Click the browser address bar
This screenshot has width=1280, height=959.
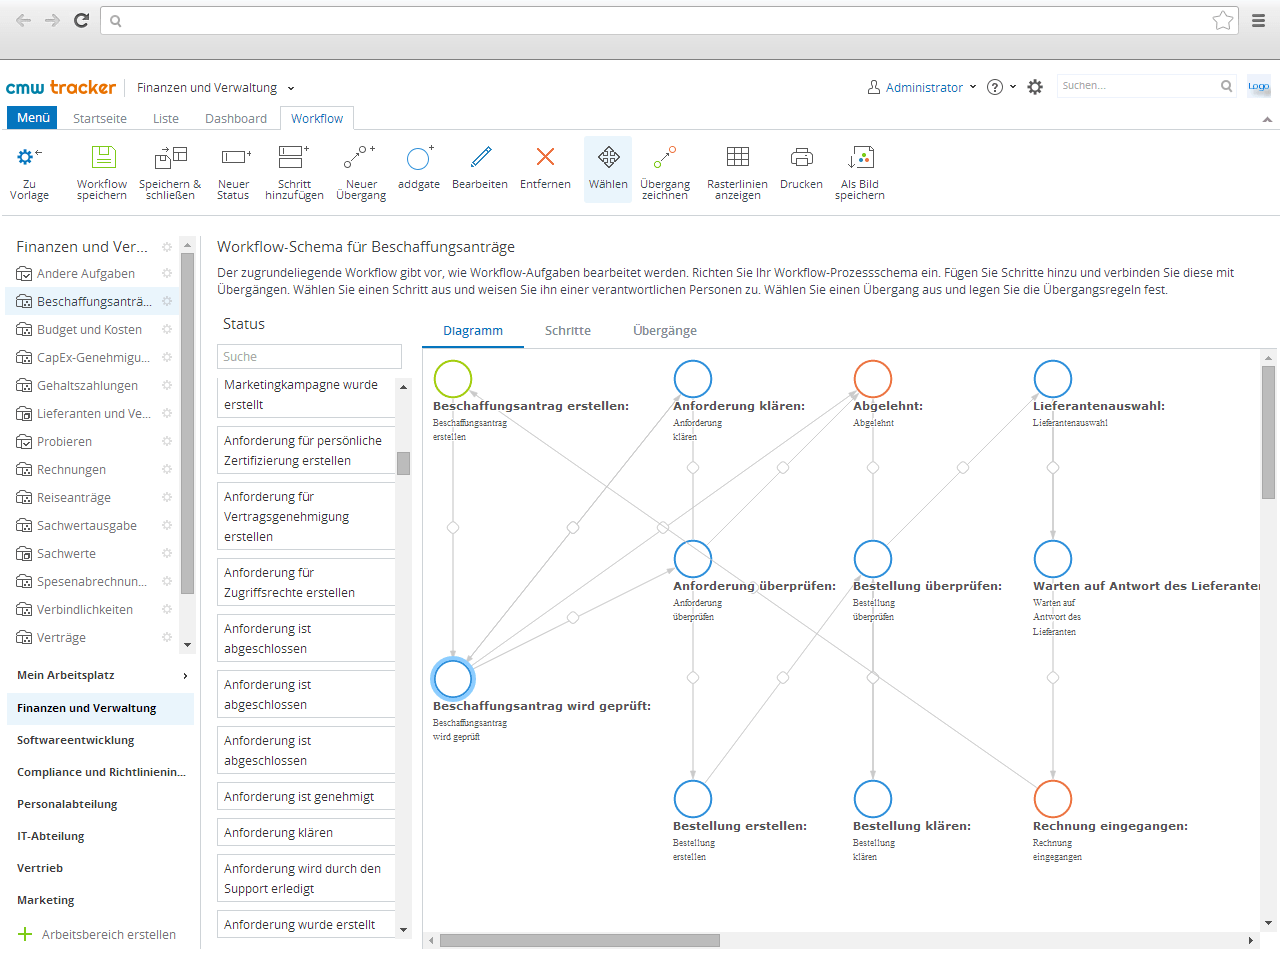pos(670,20)
